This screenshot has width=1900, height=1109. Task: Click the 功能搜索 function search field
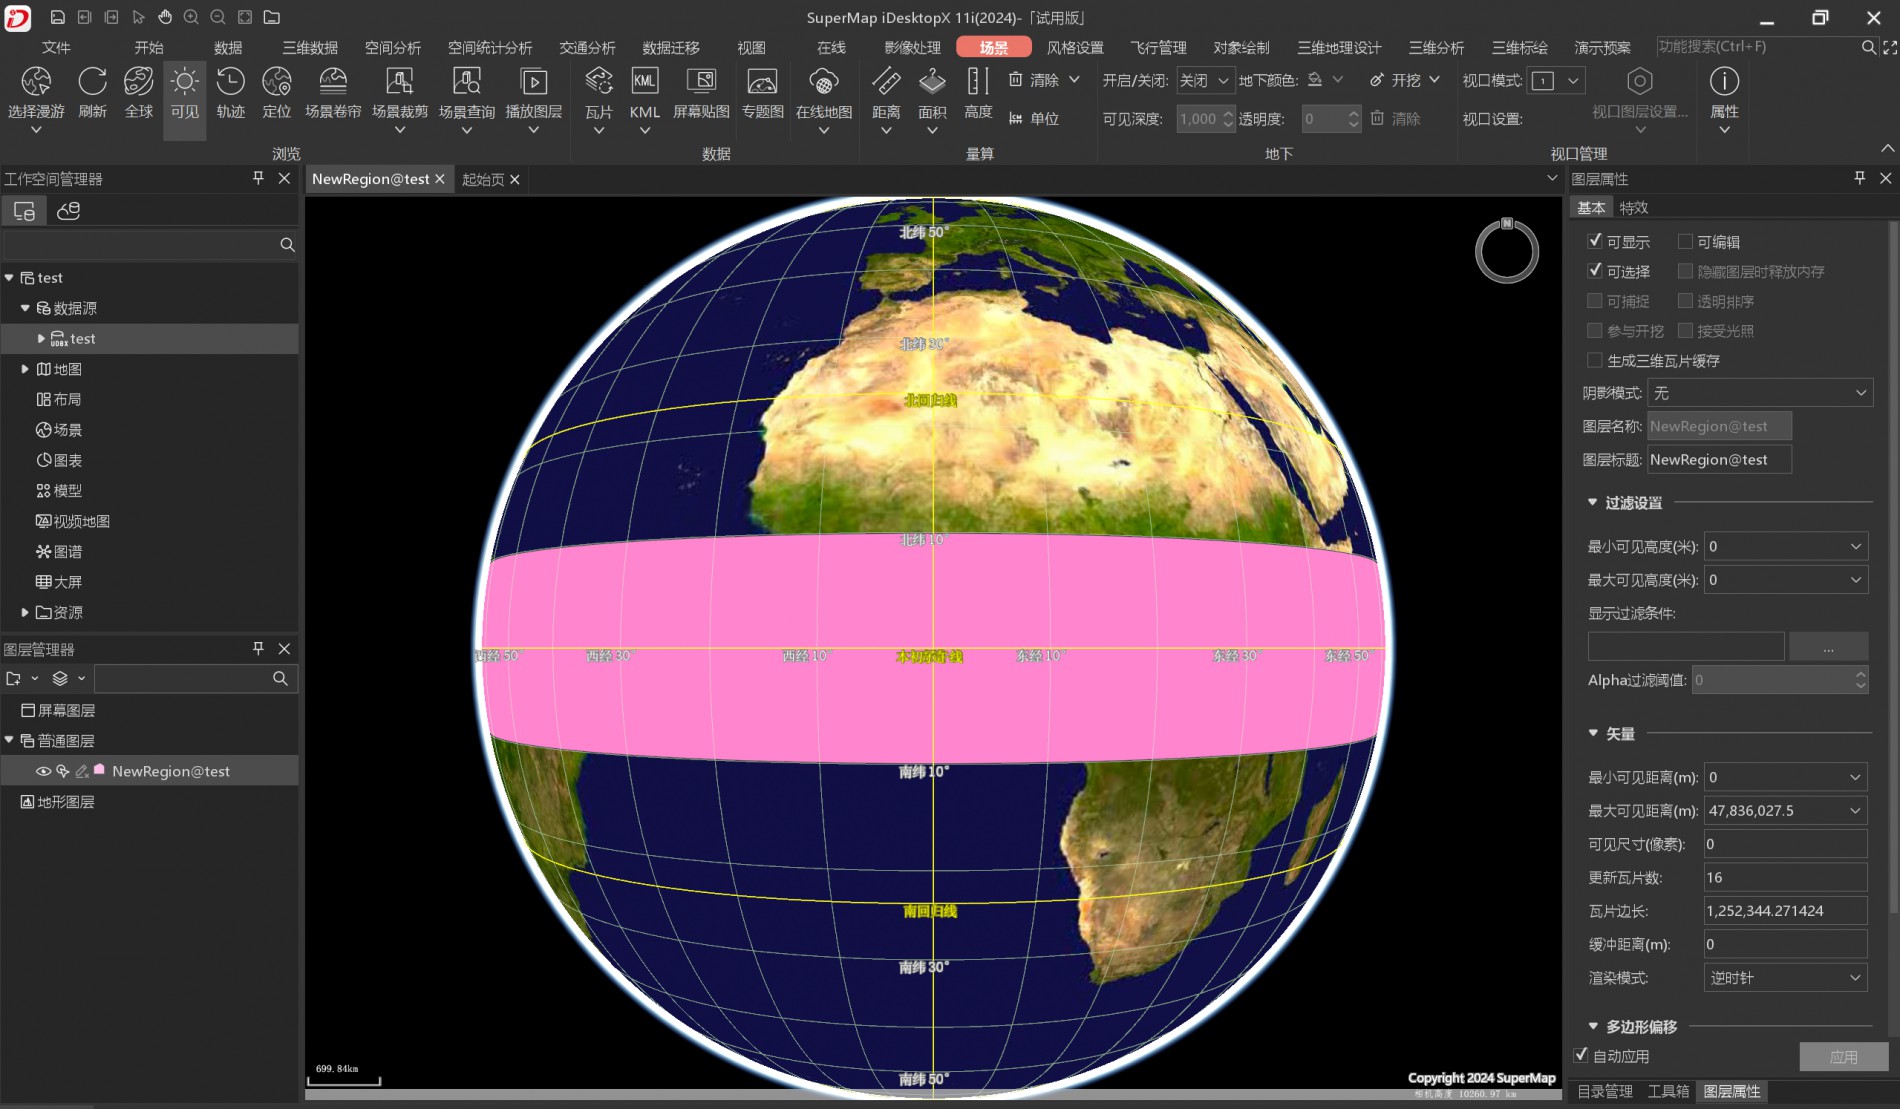point(1756,47)
